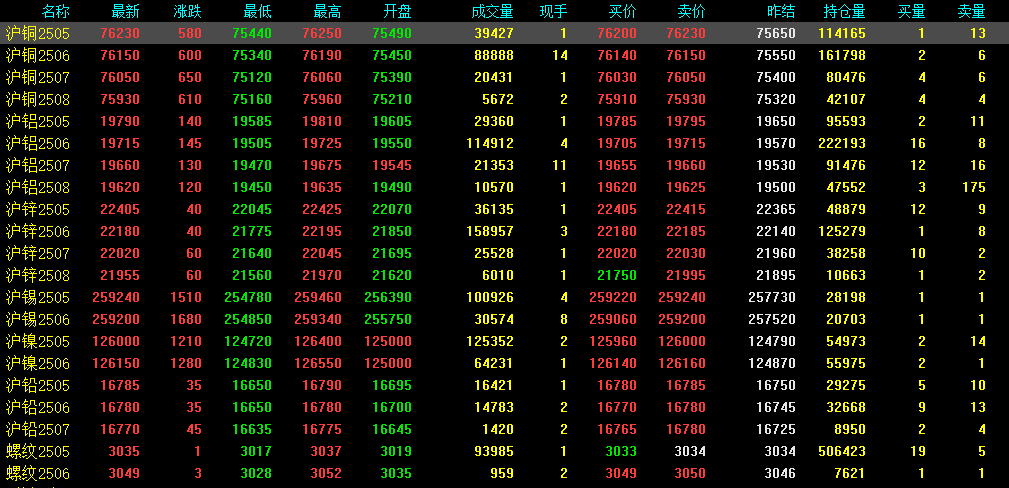This screenshot has height=488, width=1009.
Task: Click volume 114912 of 沪铝2506
Action: point(490,143)
